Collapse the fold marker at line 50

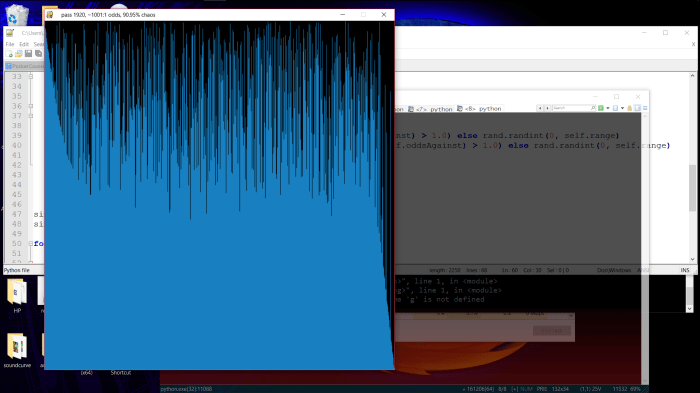(x=31, y=244)
